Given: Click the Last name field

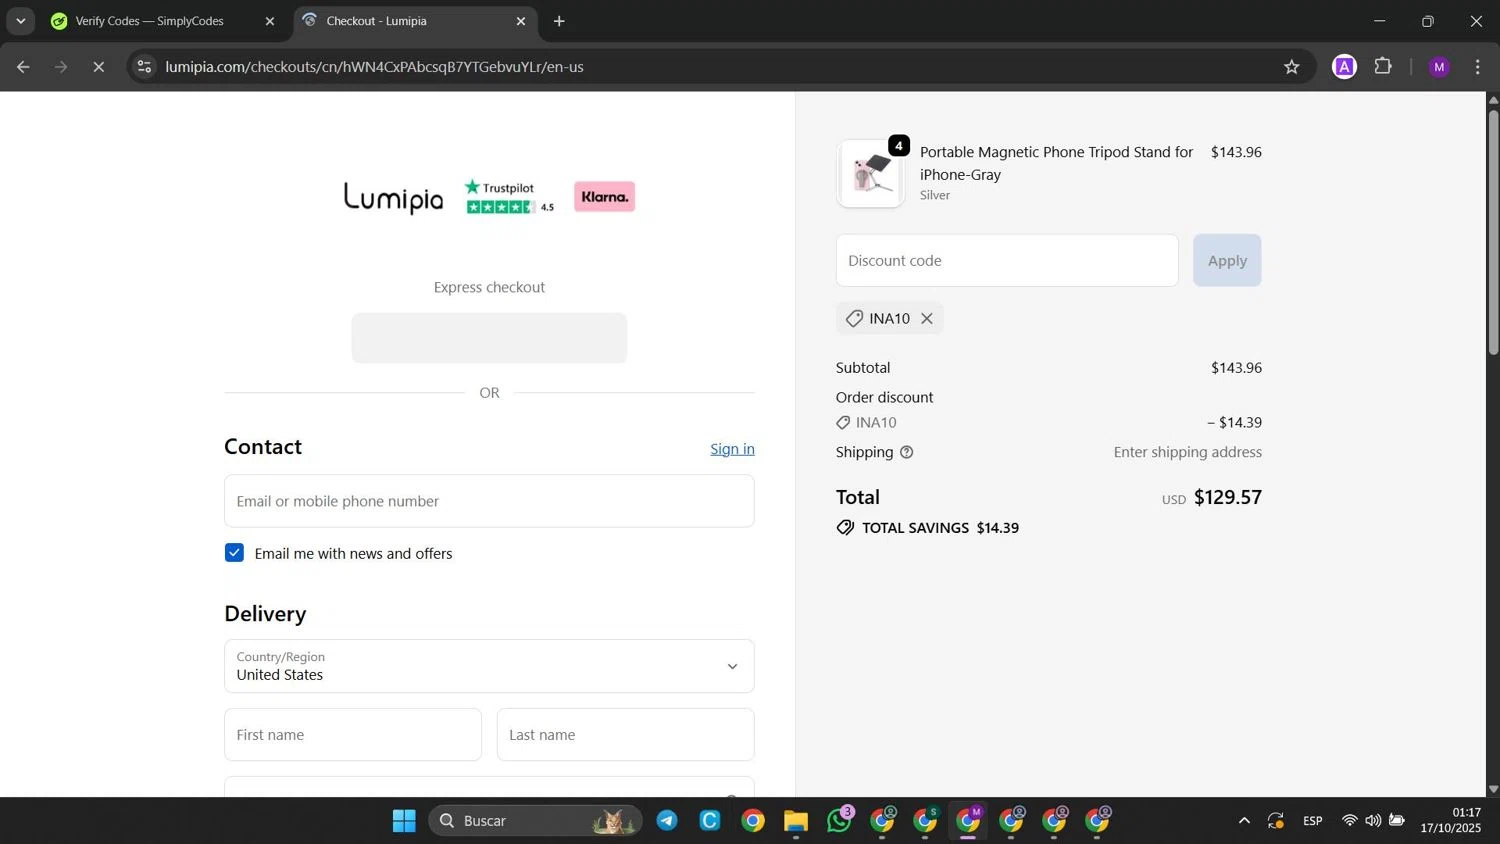Looking at the screenshot, I should click(626, 735).
